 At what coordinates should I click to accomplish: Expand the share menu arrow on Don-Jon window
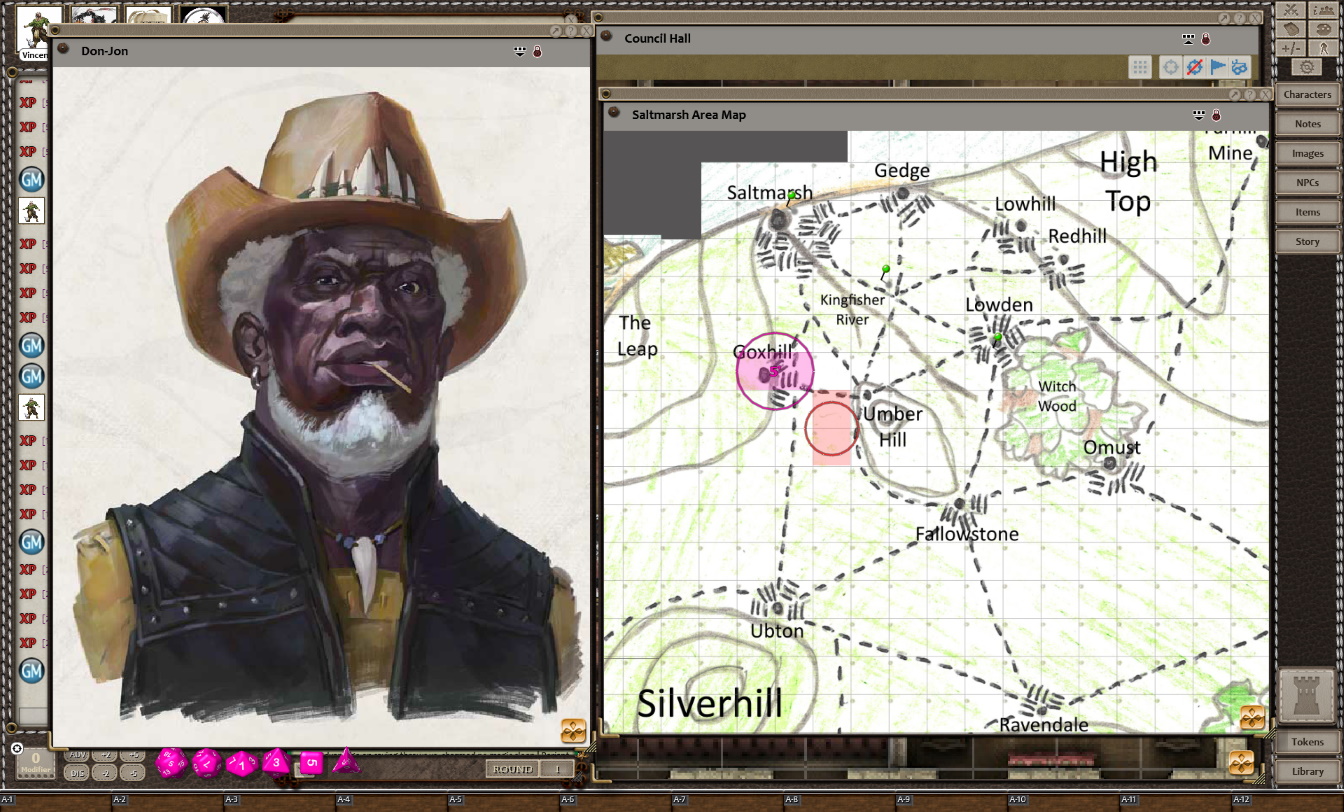click(520, 50)
